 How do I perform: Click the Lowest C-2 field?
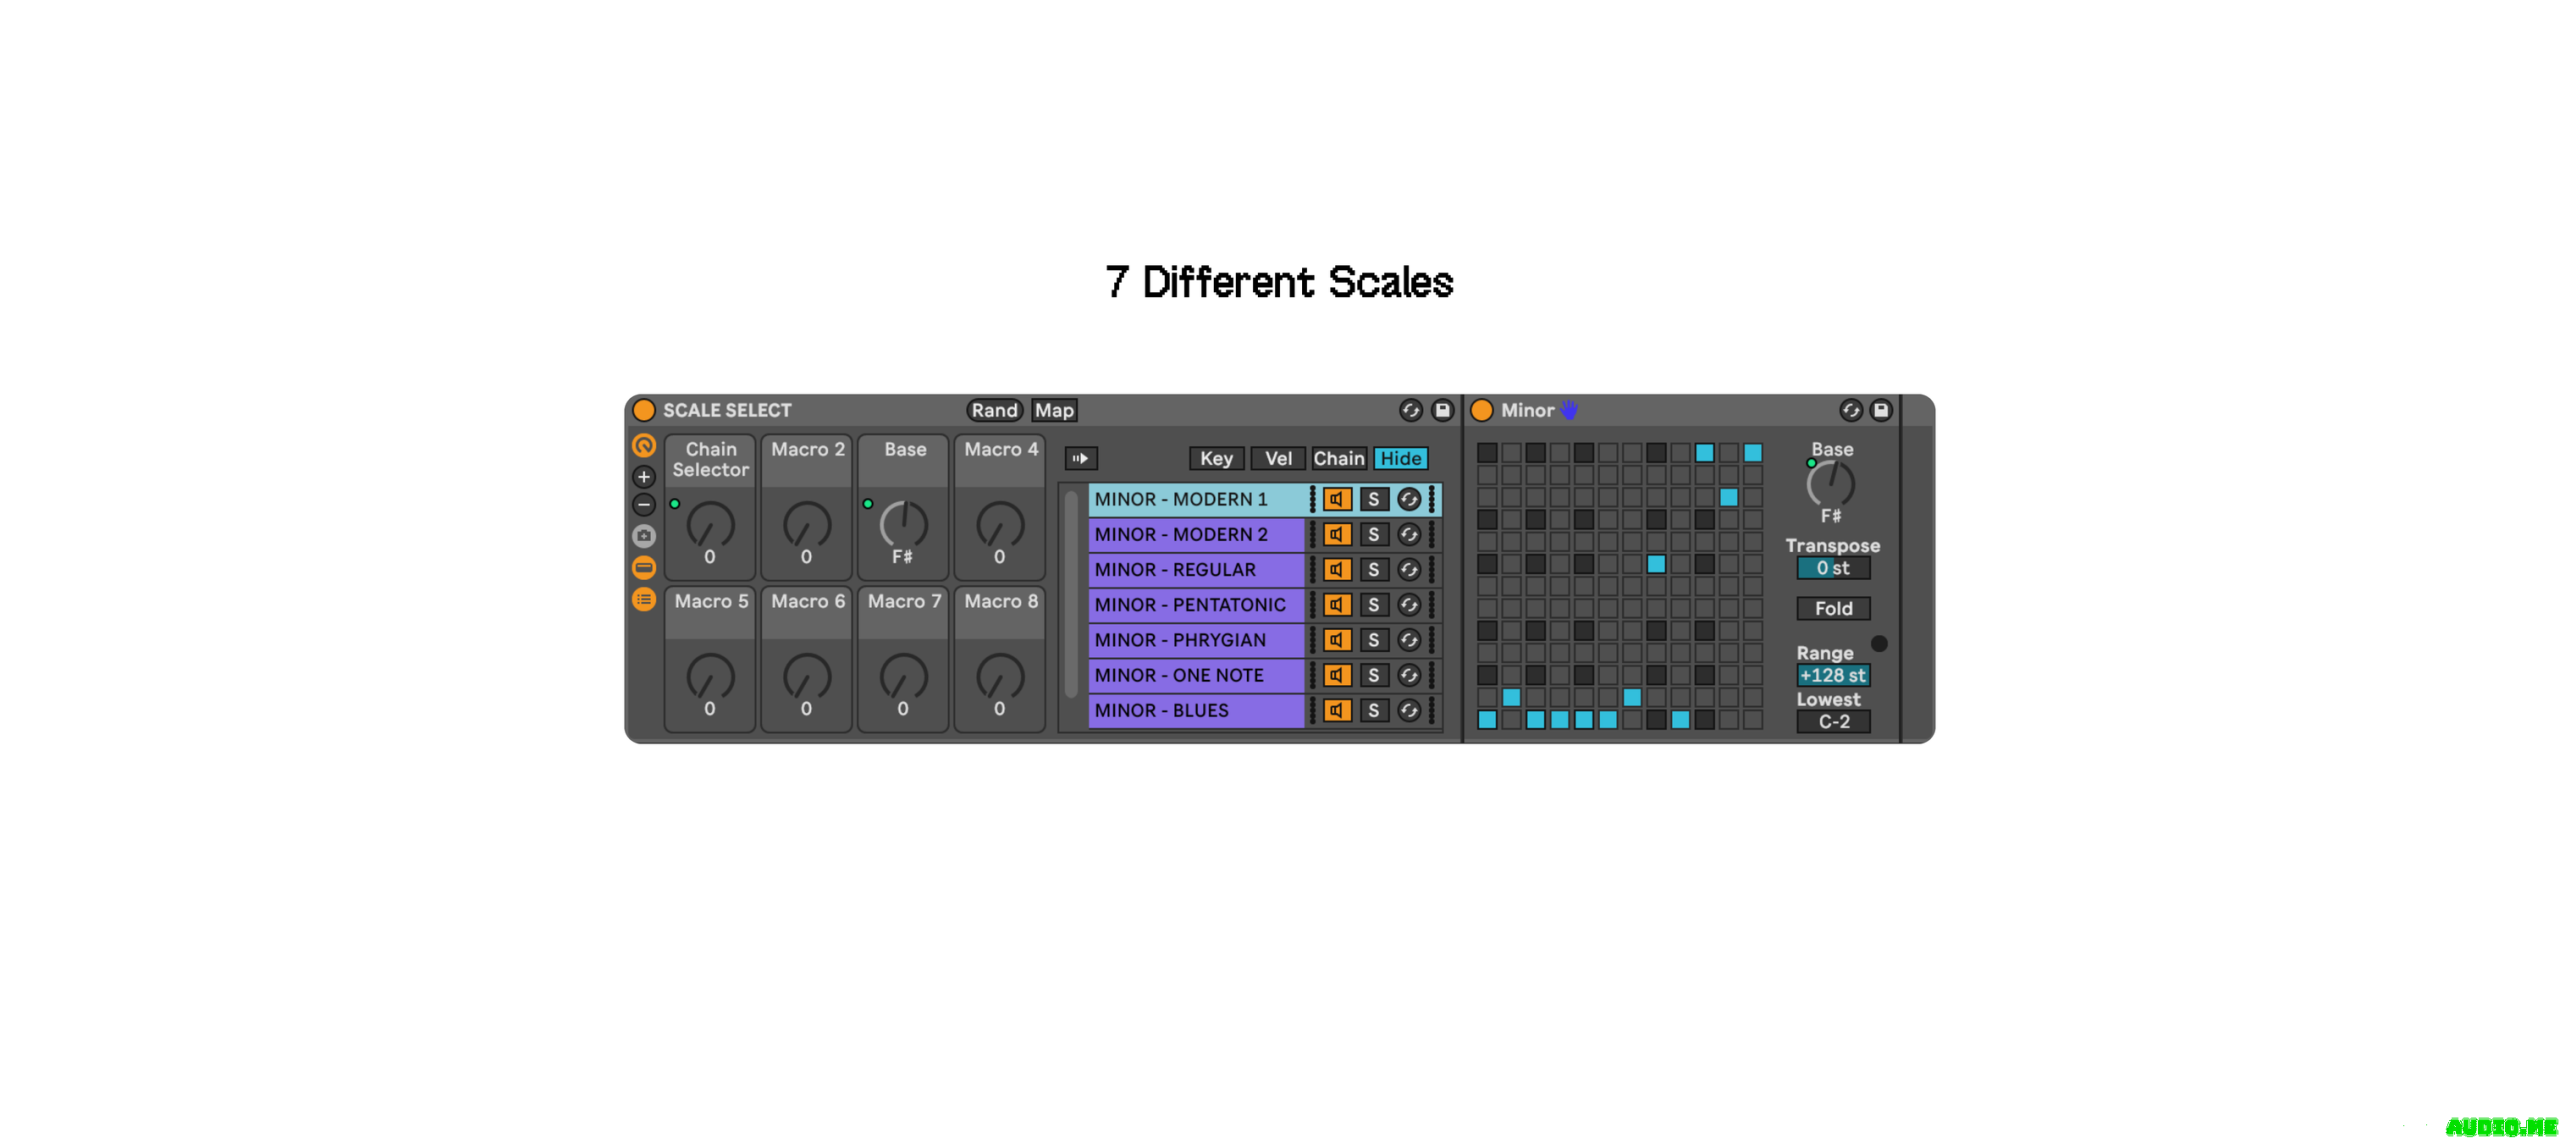coord(1833,721)
